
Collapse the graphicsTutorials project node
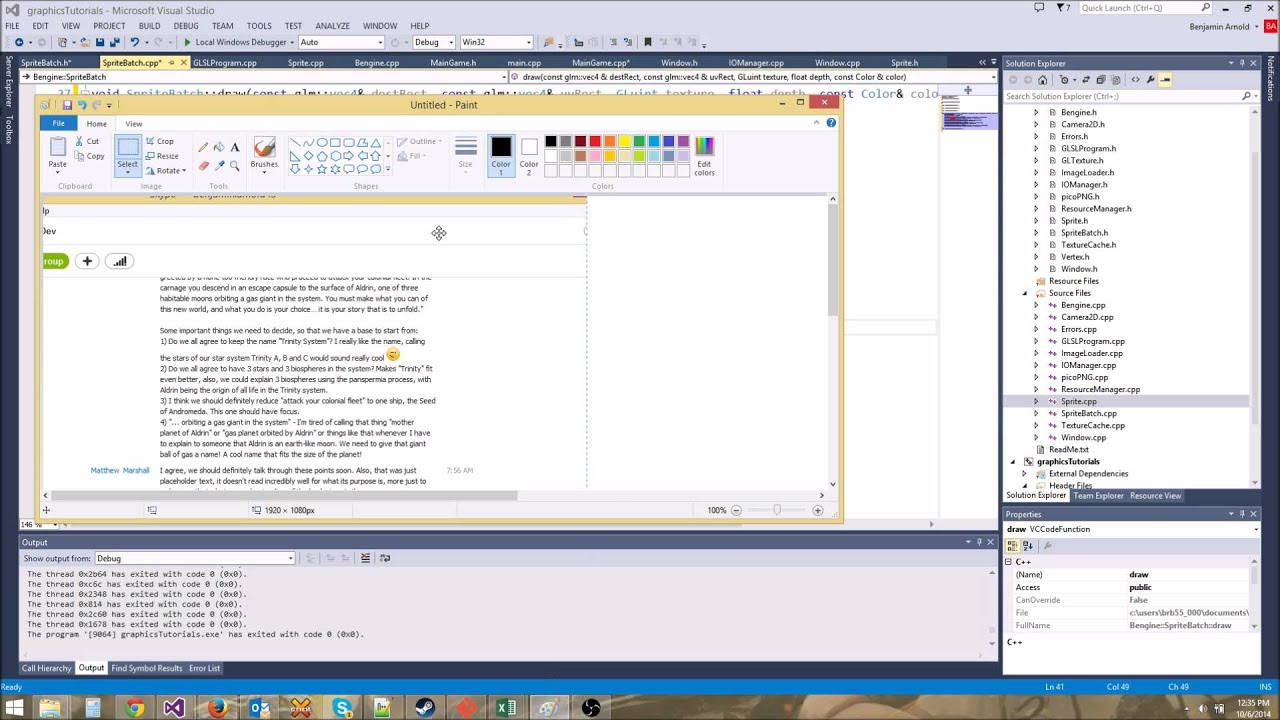[1012, 462]
